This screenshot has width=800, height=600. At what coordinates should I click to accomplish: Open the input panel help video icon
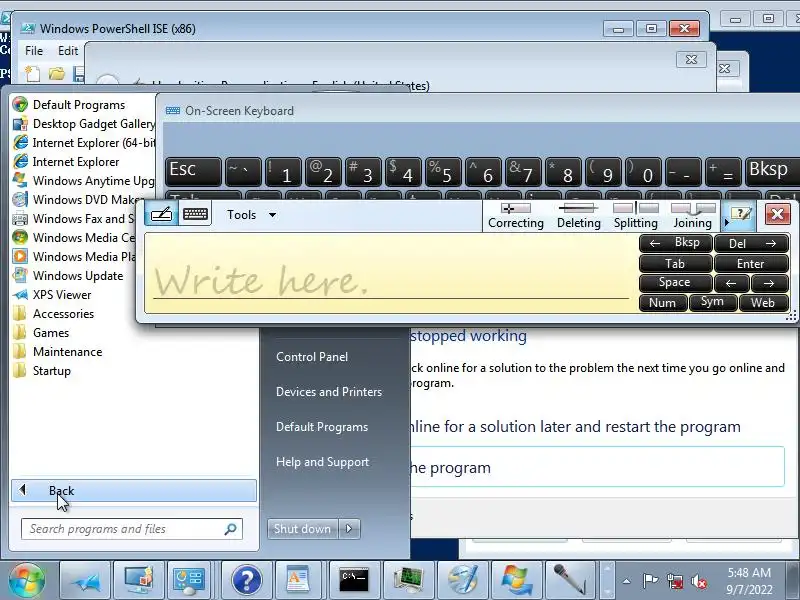click(740, 214)
